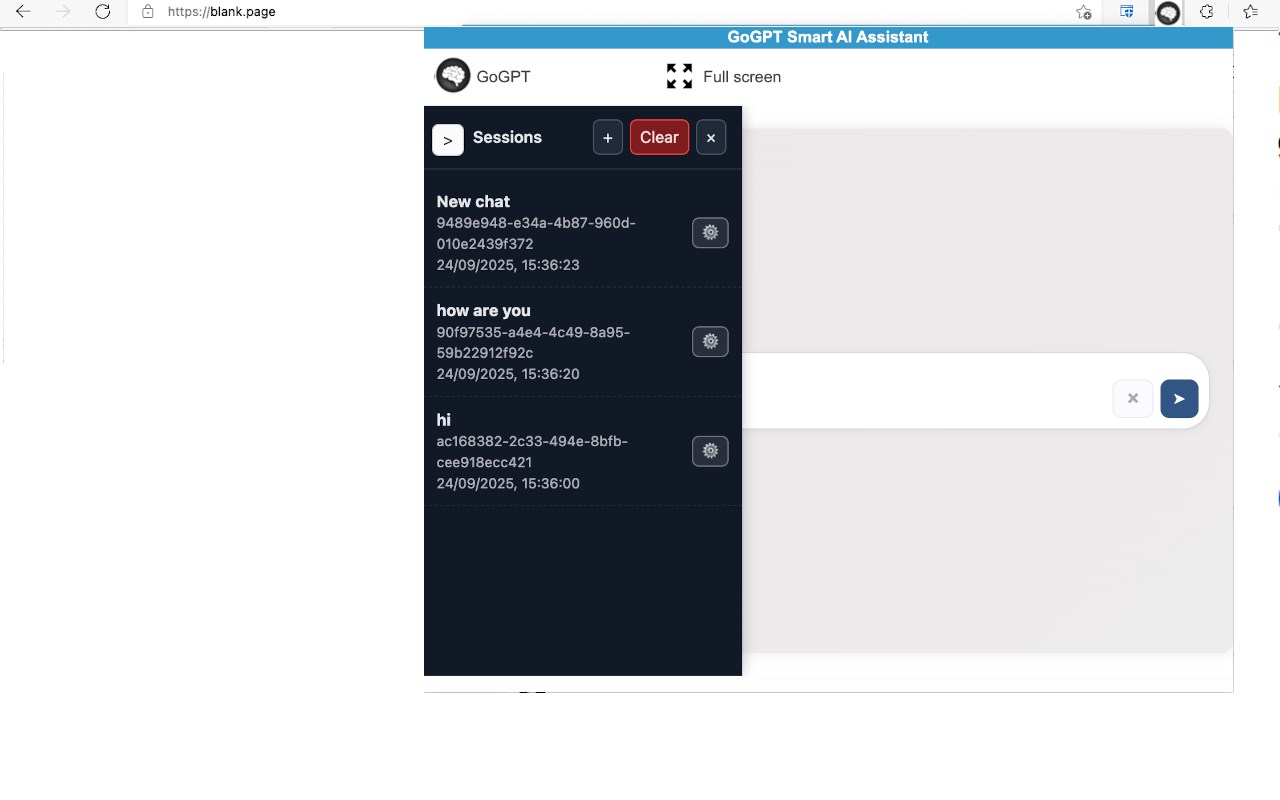Viewport: 1280px width, 800px height.
Task: Click timestamp 24/09/2025, 15:36:20
Action: click(508, 374)
